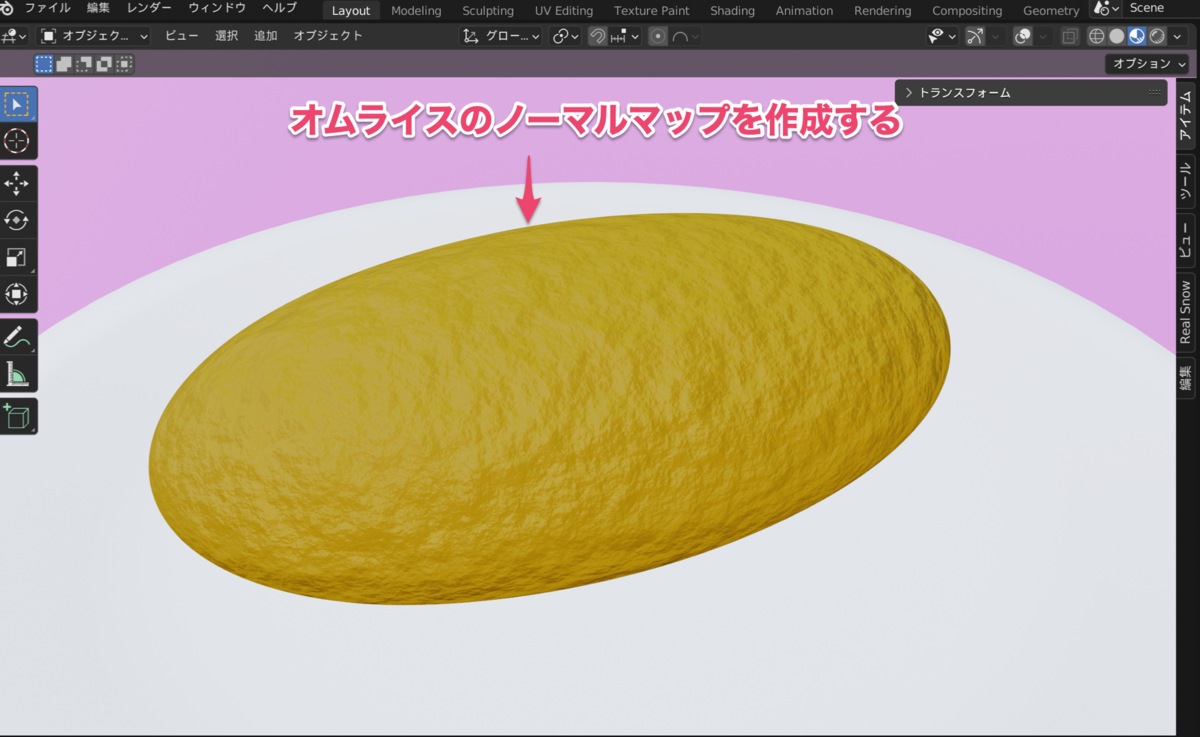Select the Transform tool
1200x737 pixels.
pos(17,294)
